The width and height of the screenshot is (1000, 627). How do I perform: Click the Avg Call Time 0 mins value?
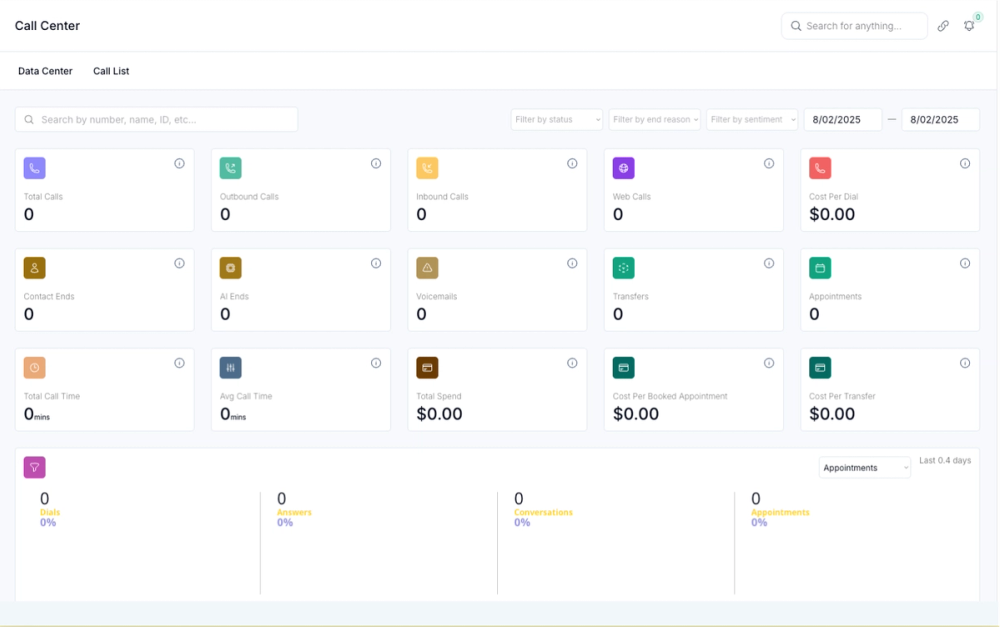pyautogui.click(x=233, y=415)
